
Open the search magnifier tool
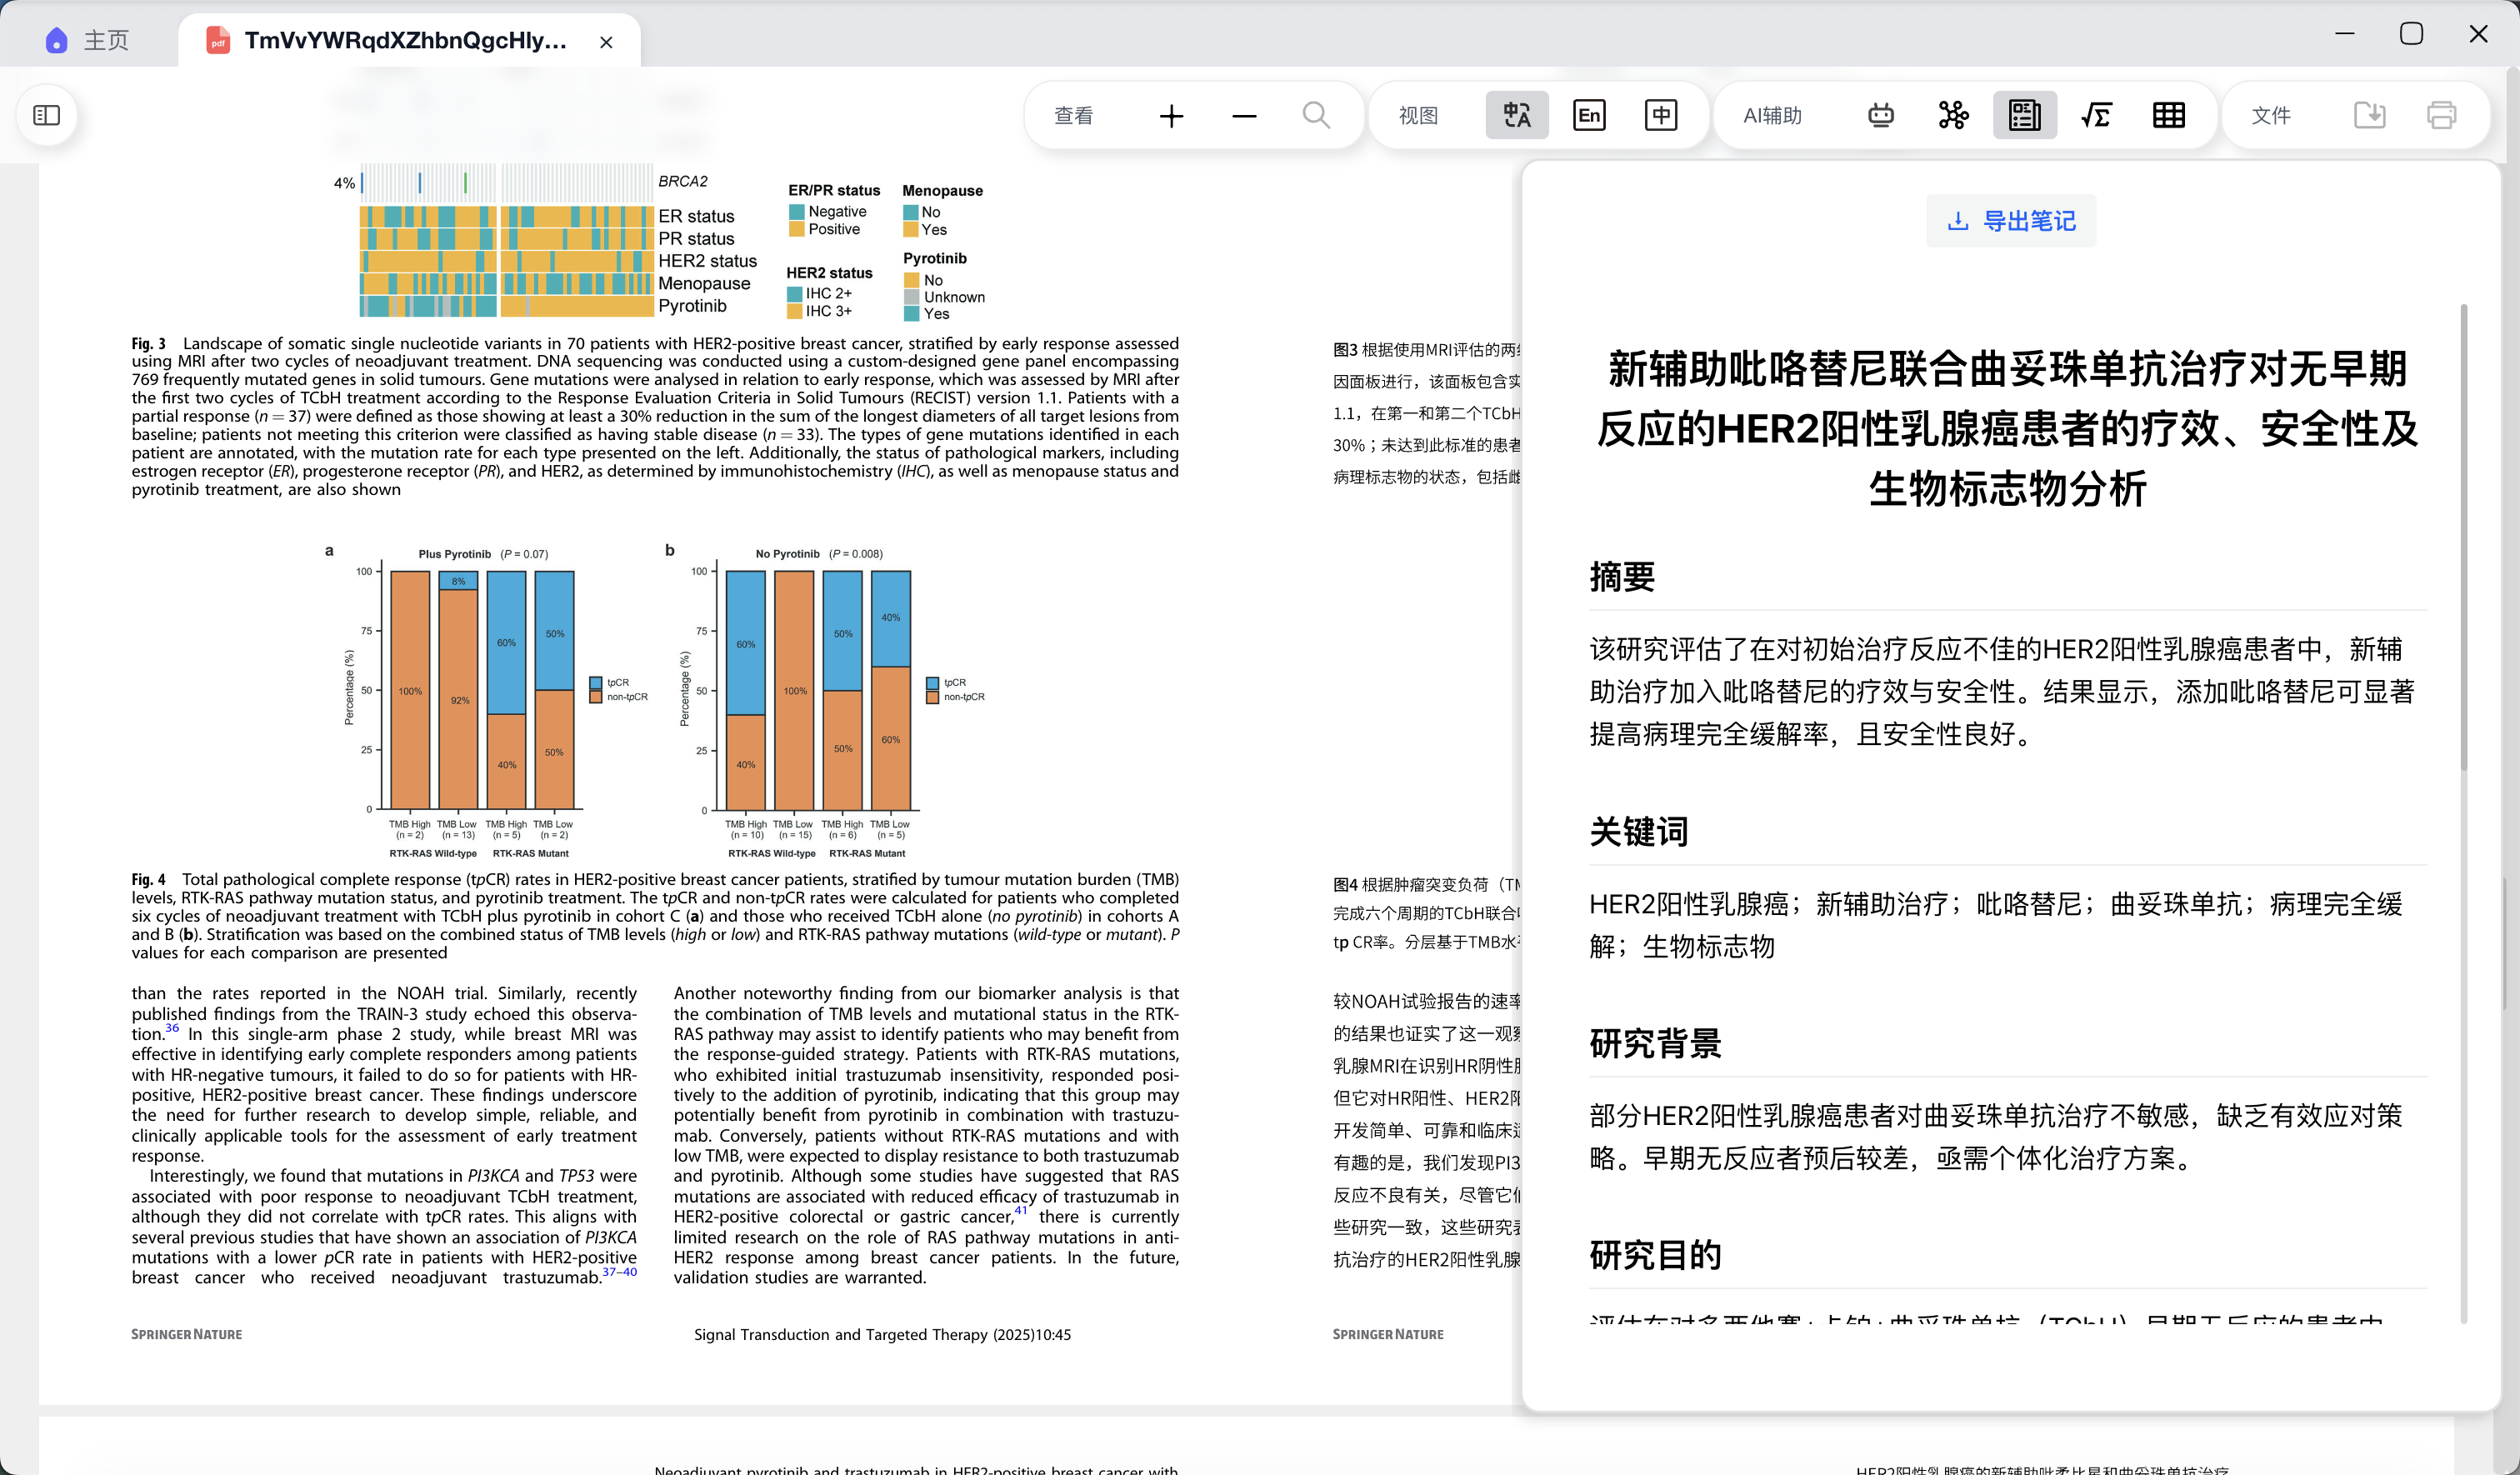click(x=1316, y=116)
